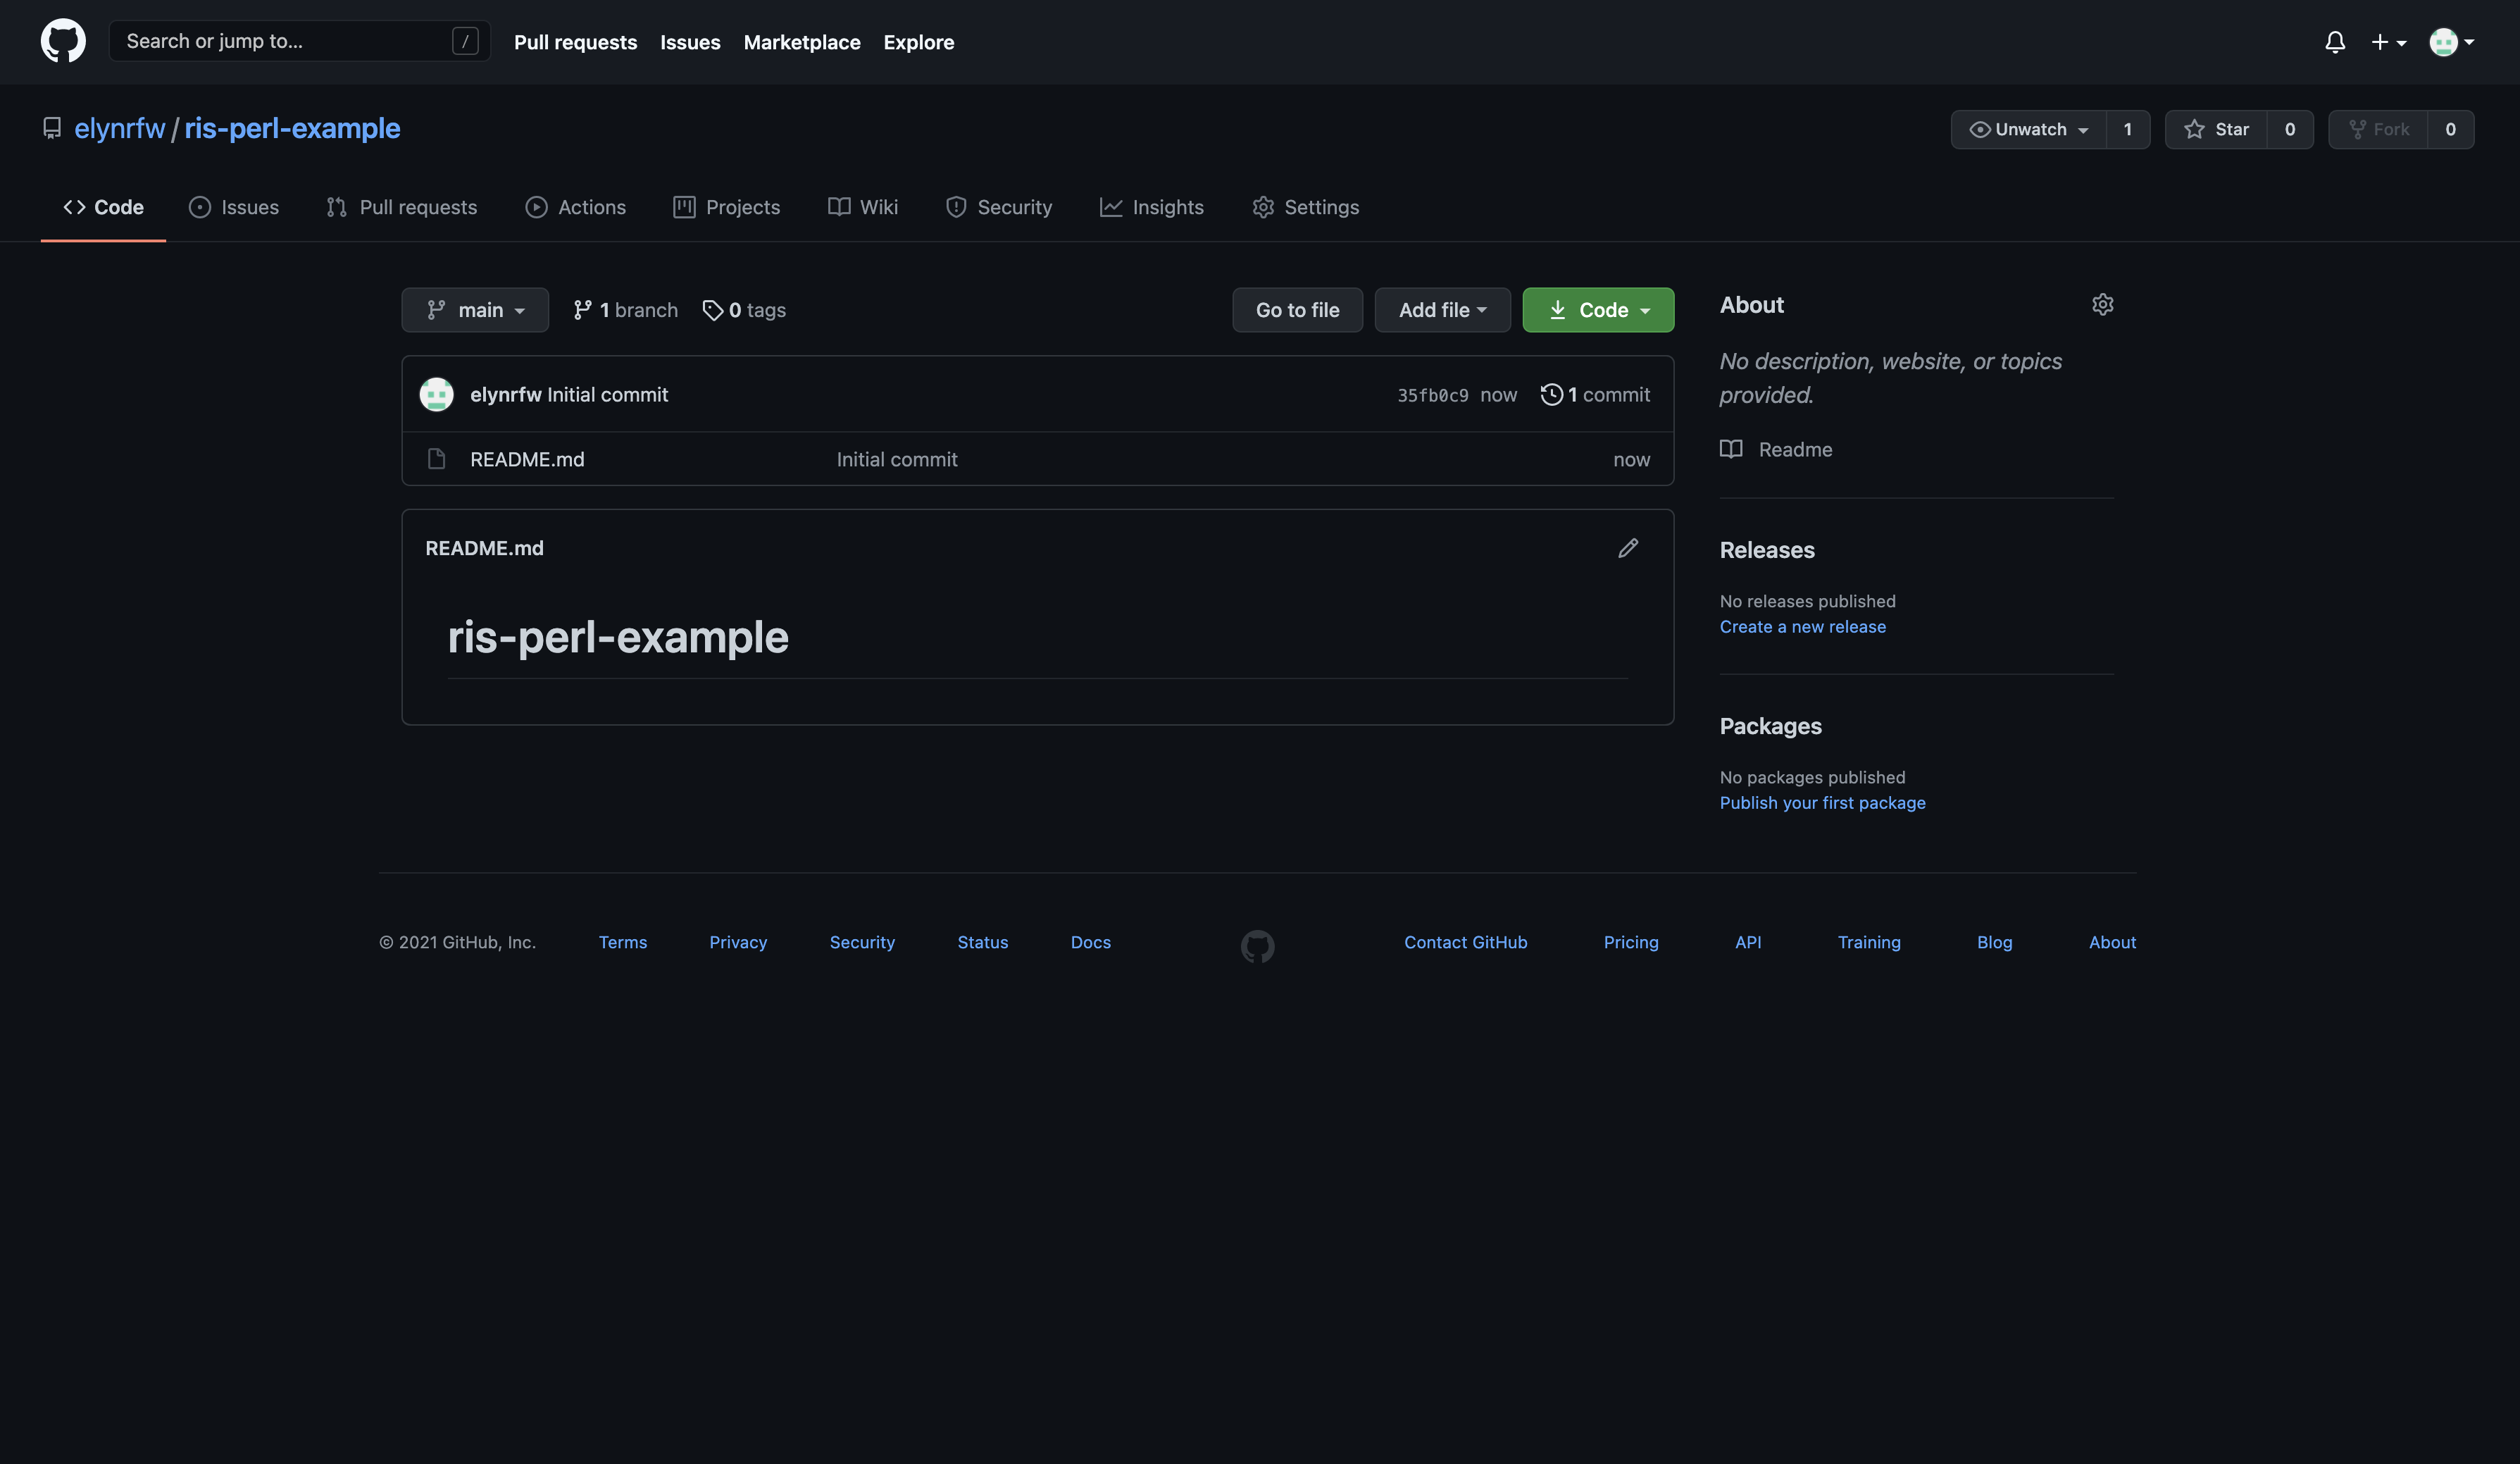Open the ris-perl-example repository link
This screenshot has height=1464, width=2520.
point(292,128)
